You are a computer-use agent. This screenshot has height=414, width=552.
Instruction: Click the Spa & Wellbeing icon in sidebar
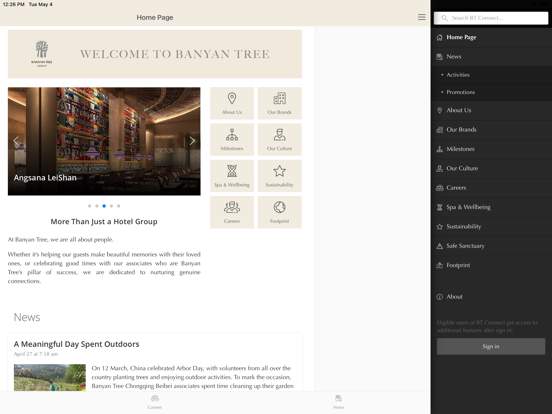(x=439, y=207)
